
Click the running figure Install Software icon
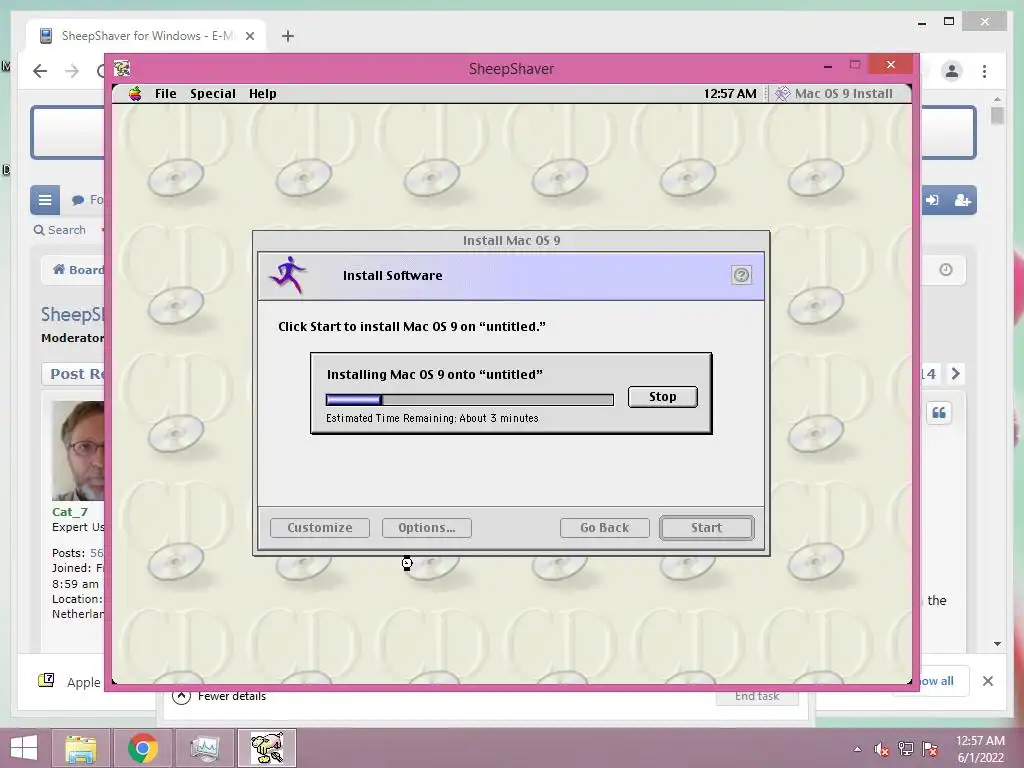pos(288,275)
